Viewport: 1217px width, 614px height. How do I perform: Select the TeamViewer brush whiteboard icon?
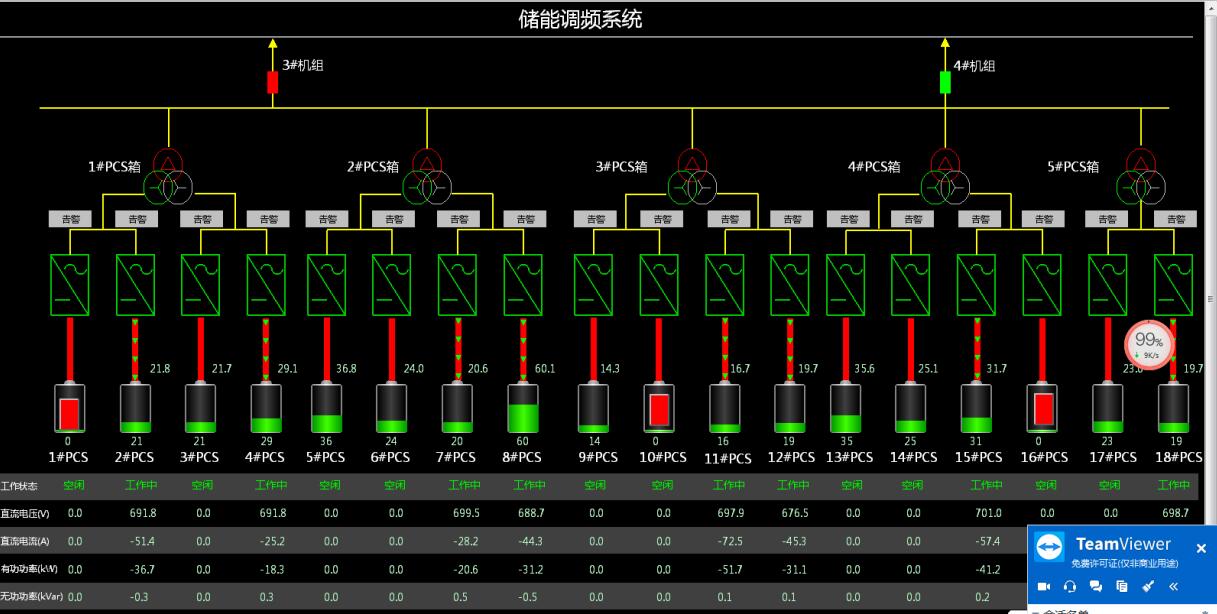pyautogui.click(x=1148, y=587)
